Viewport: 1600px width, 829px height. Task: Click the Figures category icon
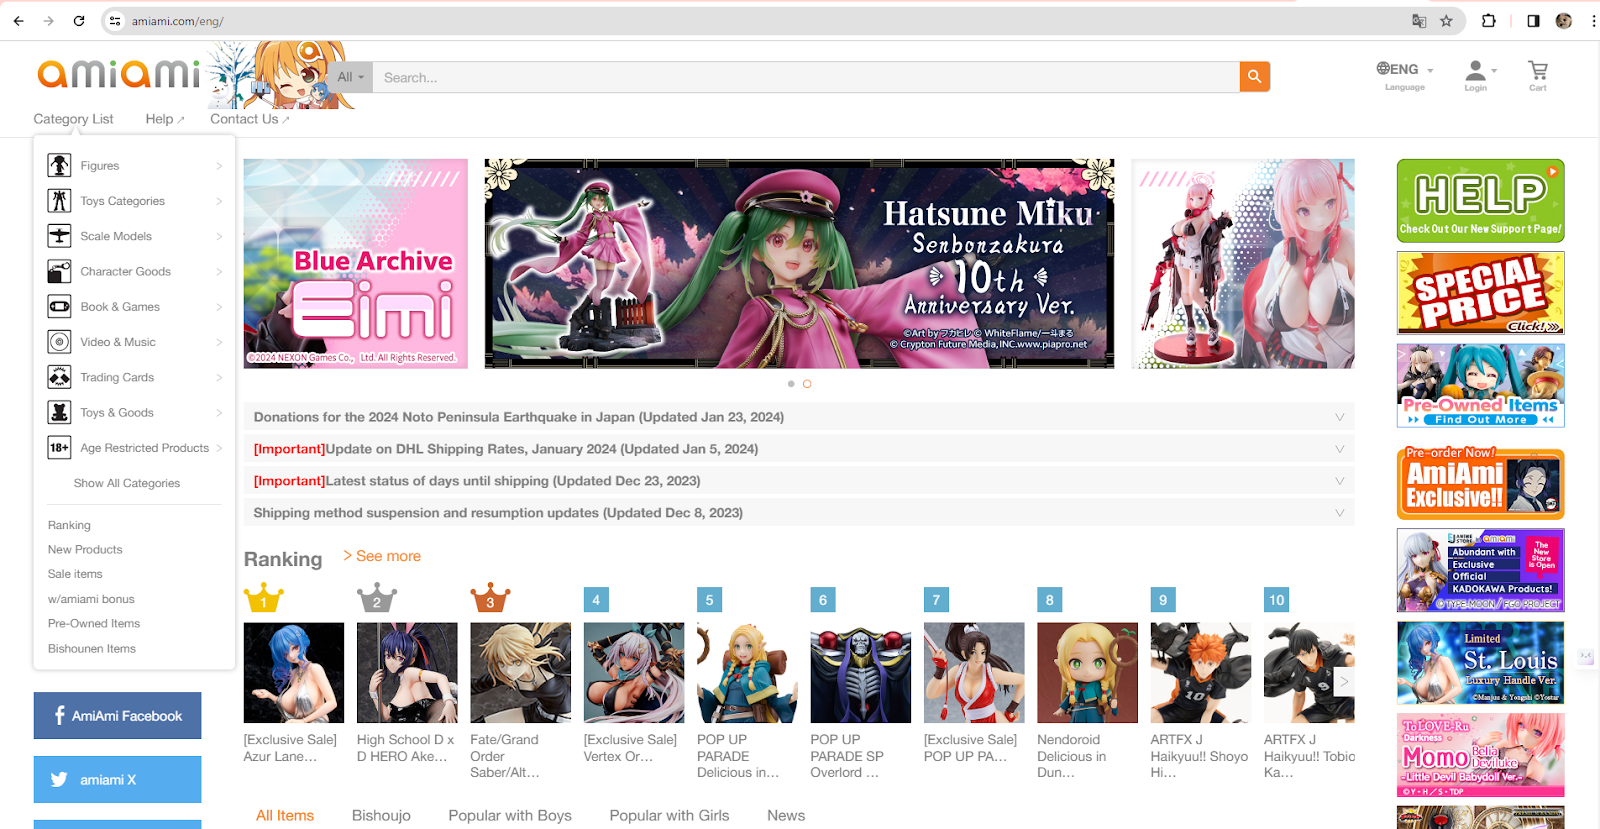[59, 166]
